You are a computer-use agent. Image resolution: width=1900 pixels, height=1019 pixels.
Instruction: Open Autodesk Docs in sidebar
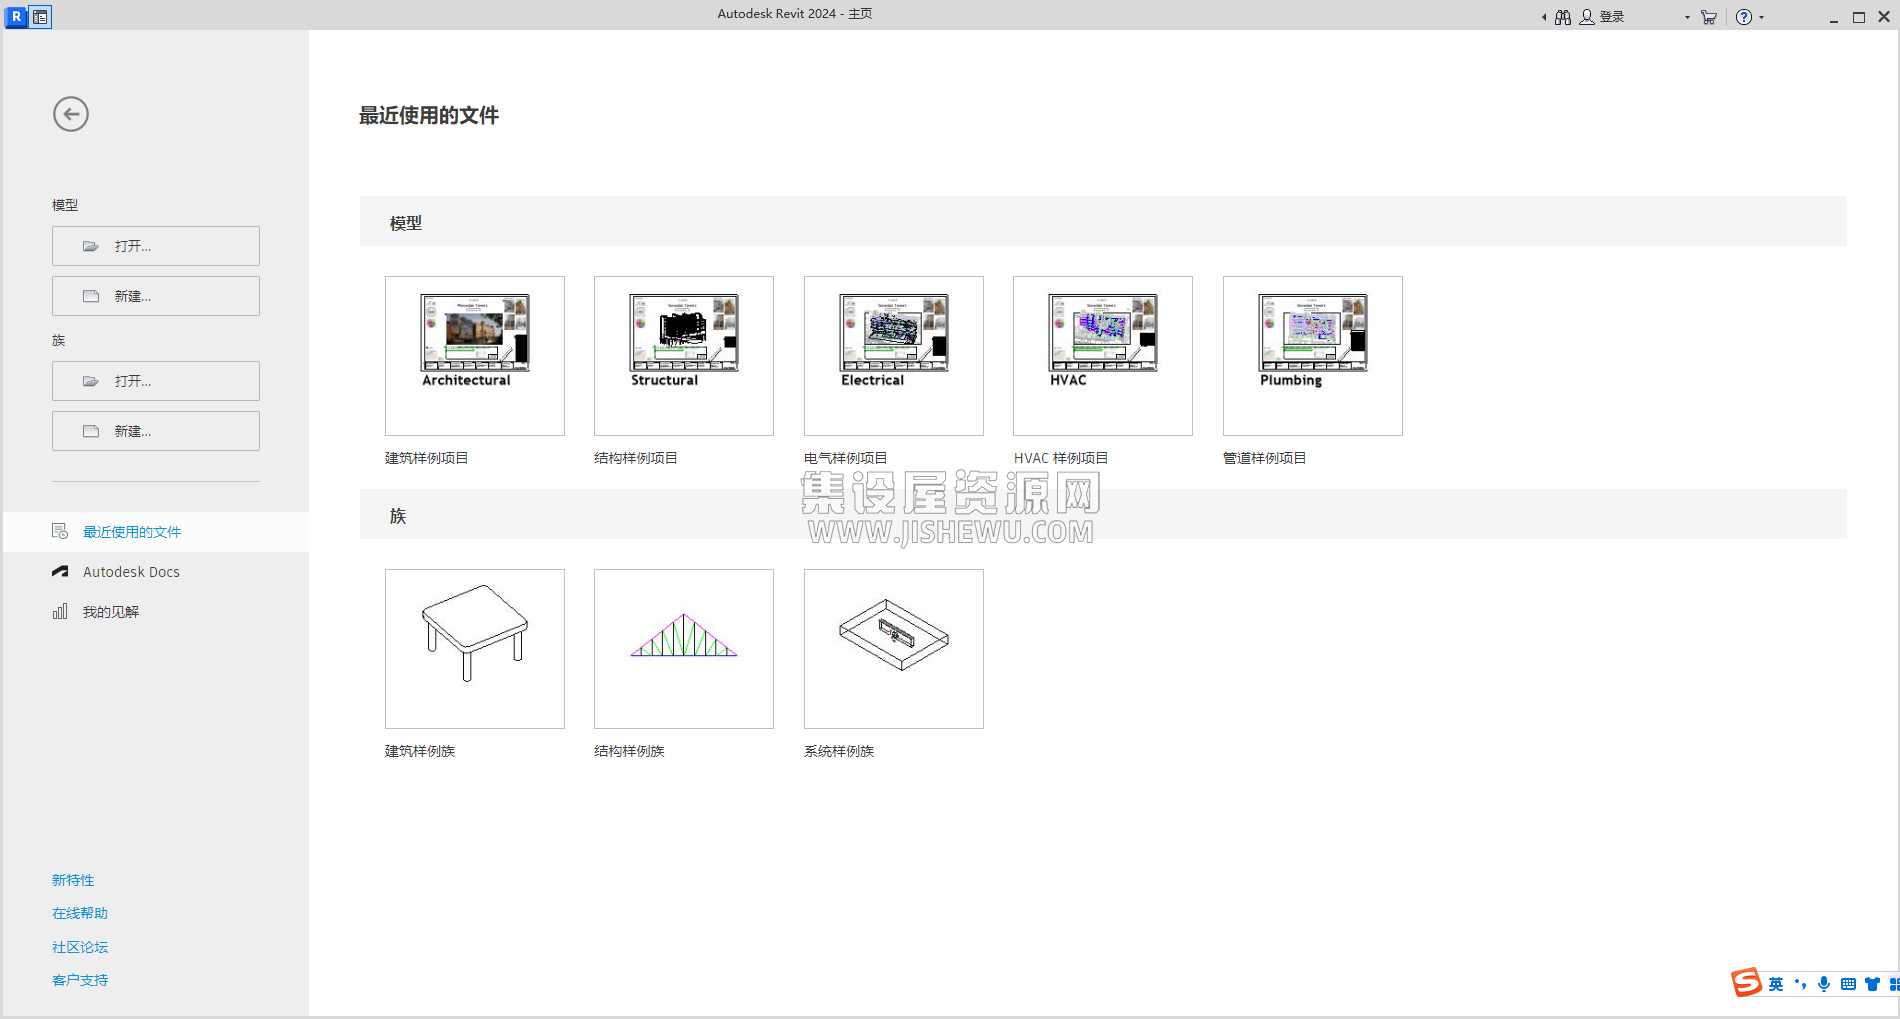156,572
